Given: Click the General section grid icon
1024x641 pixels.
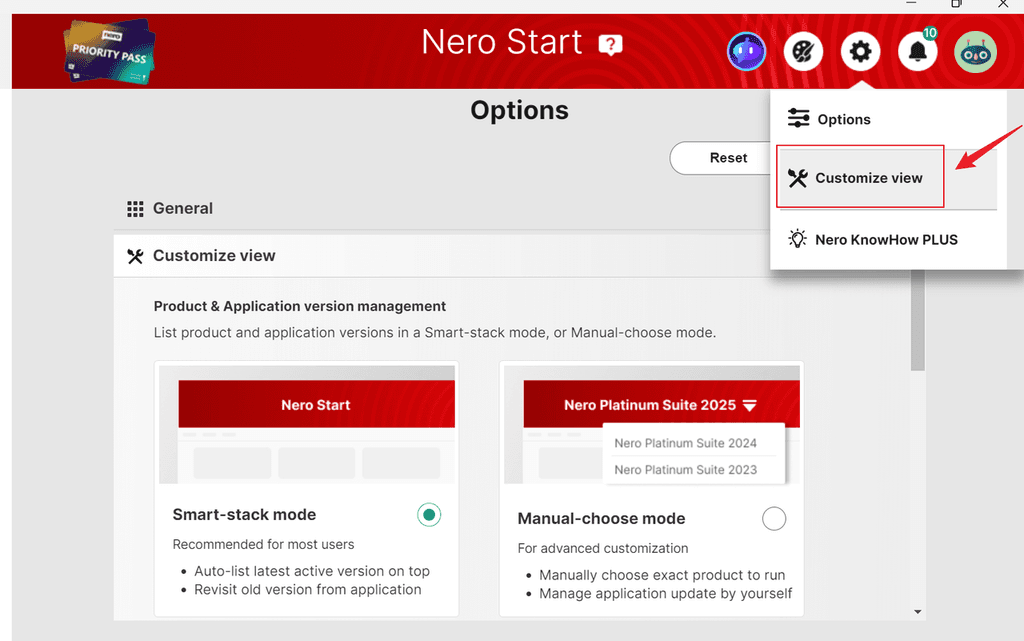Looking at the screenshot, I should pos(135,208).
